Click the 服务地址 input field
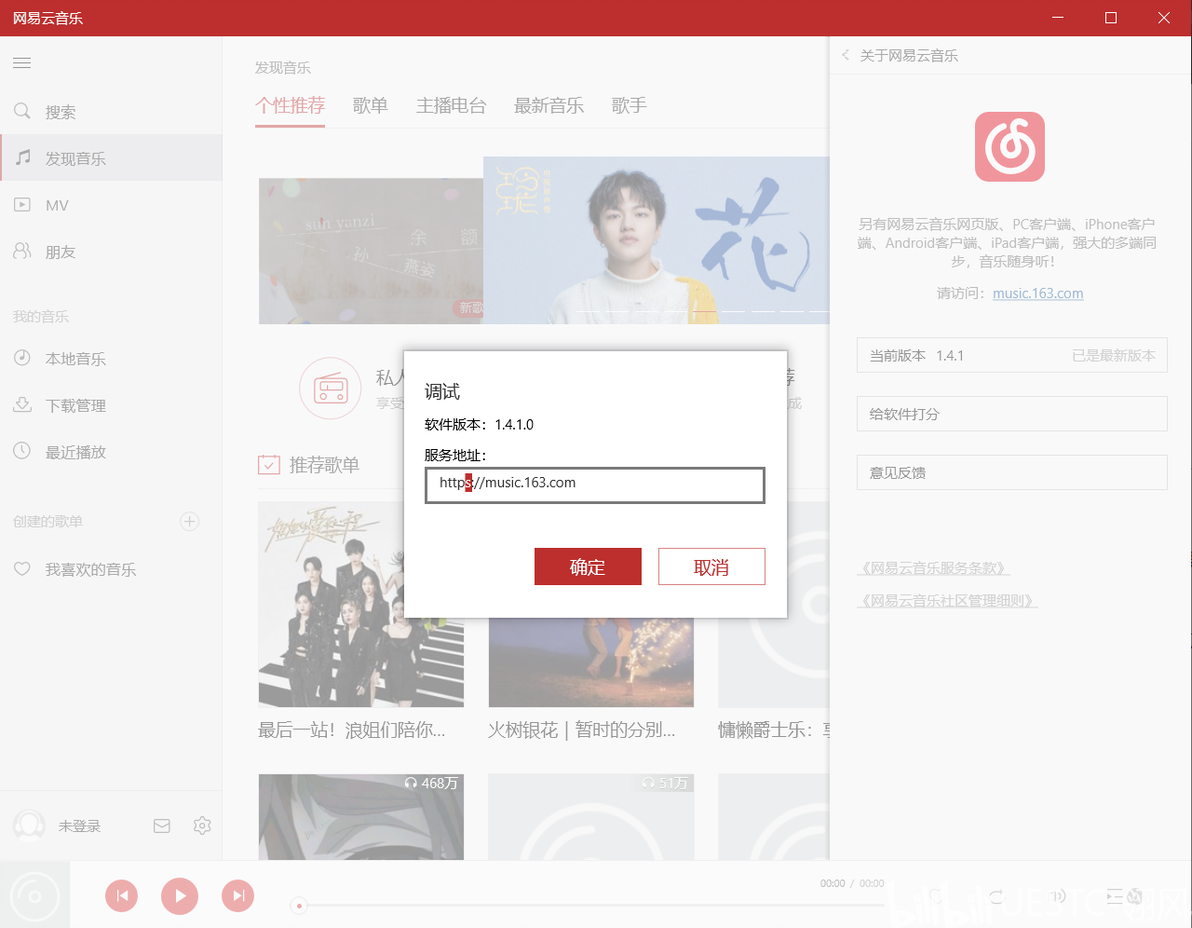 click(594, 485)
